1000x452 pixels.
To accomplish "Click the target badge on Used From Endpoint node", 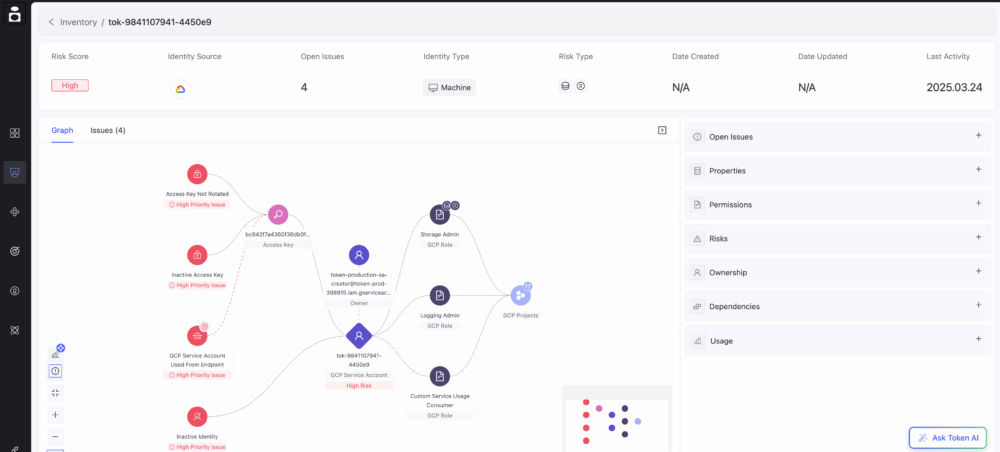I will [204, 326].
